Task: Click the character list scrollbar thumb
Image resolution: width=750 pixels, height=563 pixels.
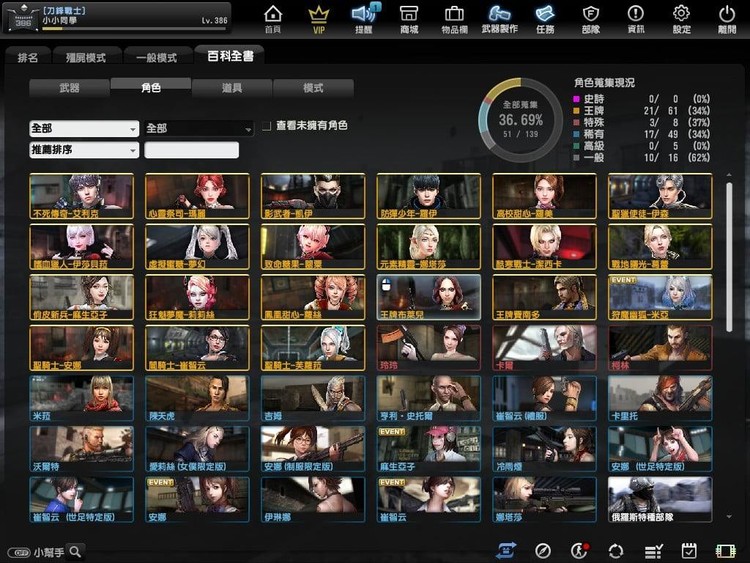Action: point(729,257)
